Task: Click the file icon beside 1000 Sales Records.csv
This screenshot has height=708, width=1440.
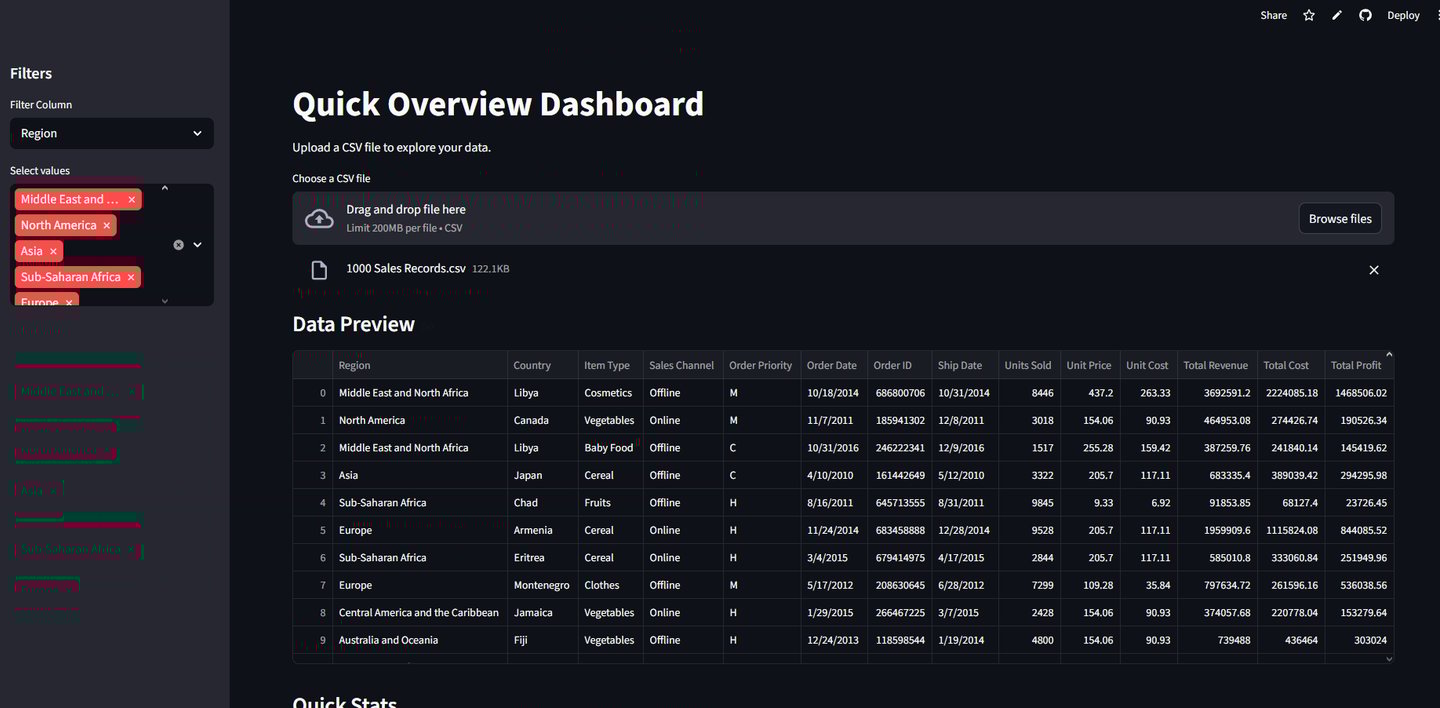Action: click(x=319, y=270)
